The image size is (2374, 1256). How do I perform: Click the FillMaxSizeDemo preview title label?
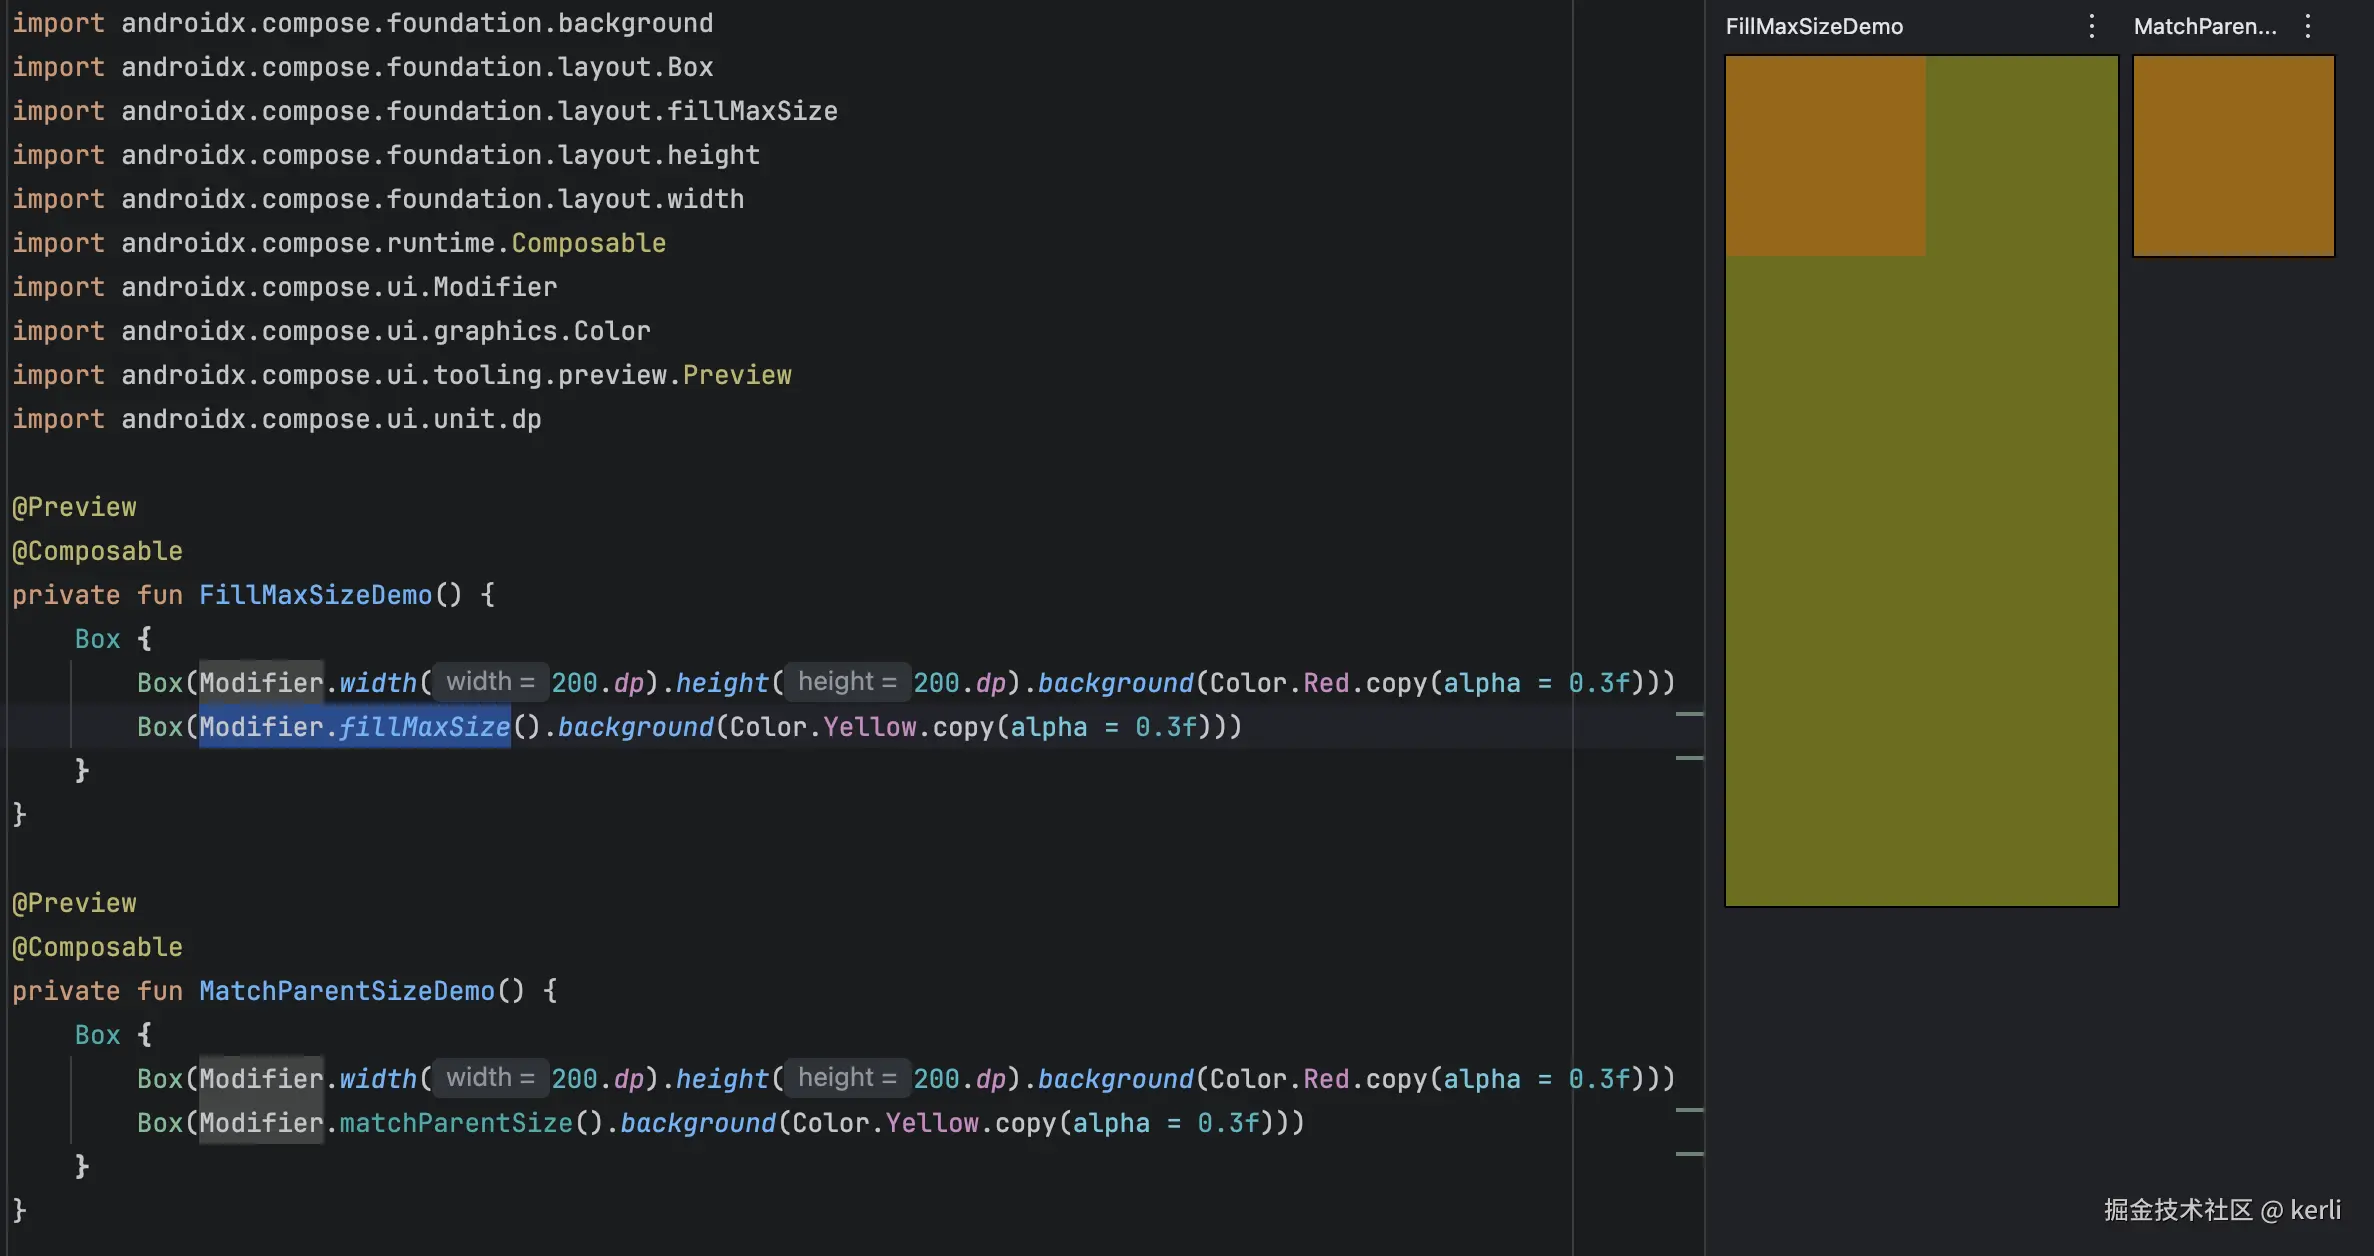[1813, 26]
